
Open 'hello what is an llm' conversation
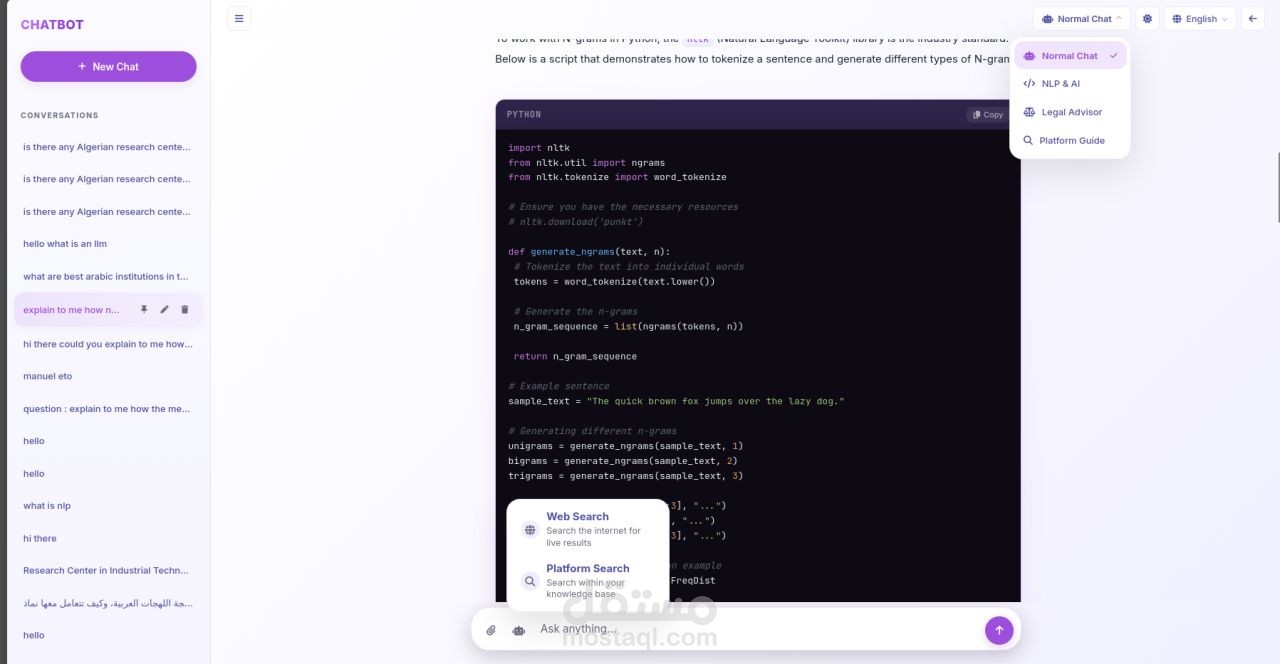pos(108,244)
